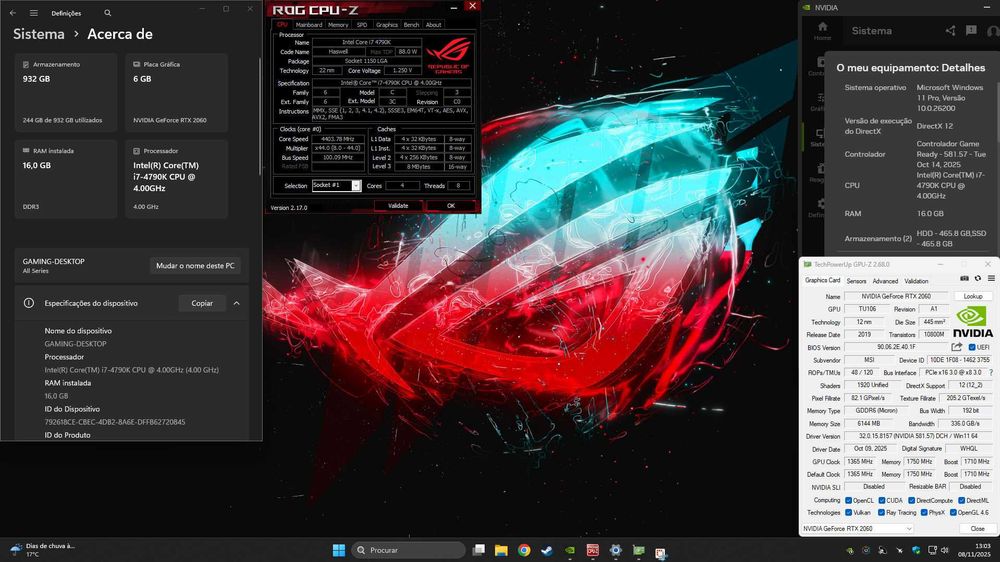Click the info icon beside Especificações do dispositivo
The width and height of the screenshot is (1000, 562).
click(29, 303)
